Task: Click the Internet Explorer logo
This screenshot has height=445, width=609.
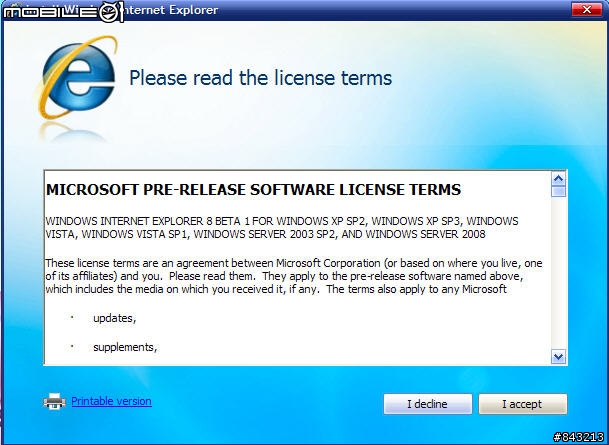Action: point(78,78)
